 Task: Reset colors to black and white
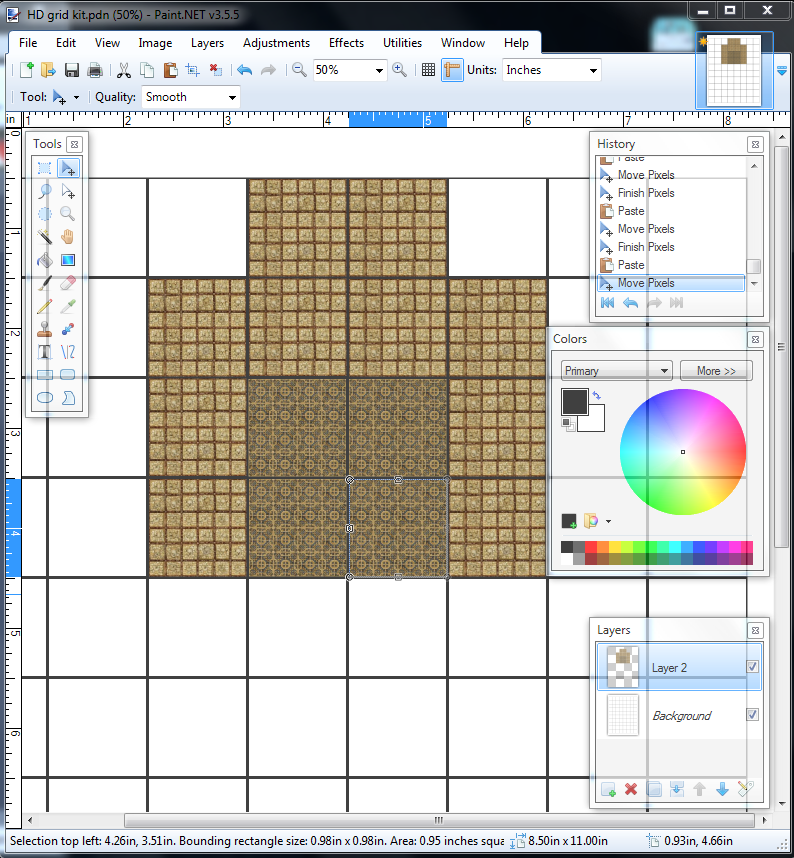tap(569, 425)
